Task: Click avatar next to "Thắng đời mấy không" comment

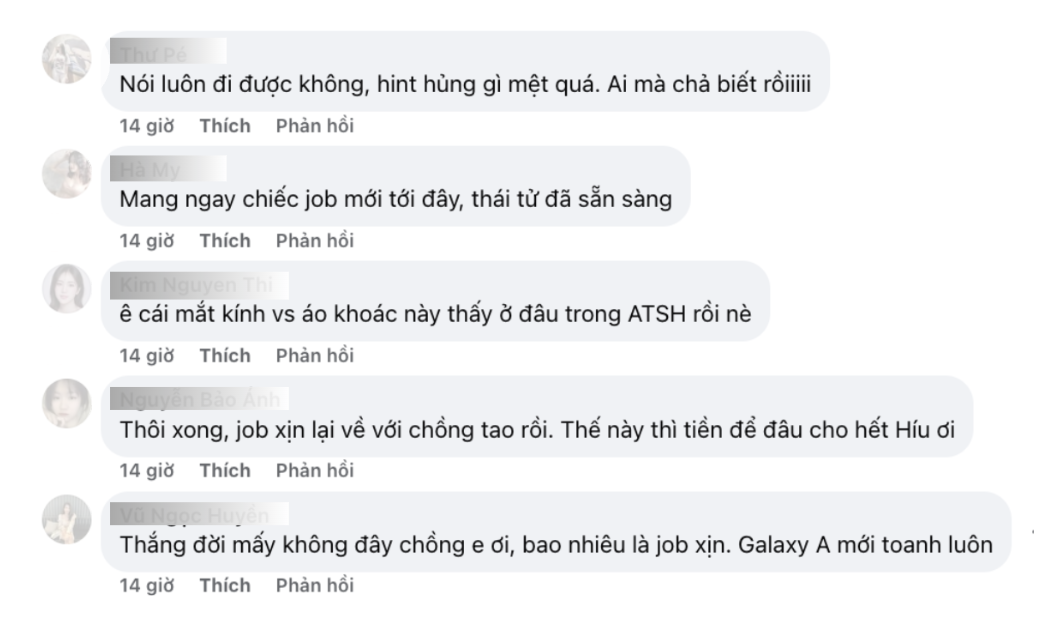Action: 66,518
